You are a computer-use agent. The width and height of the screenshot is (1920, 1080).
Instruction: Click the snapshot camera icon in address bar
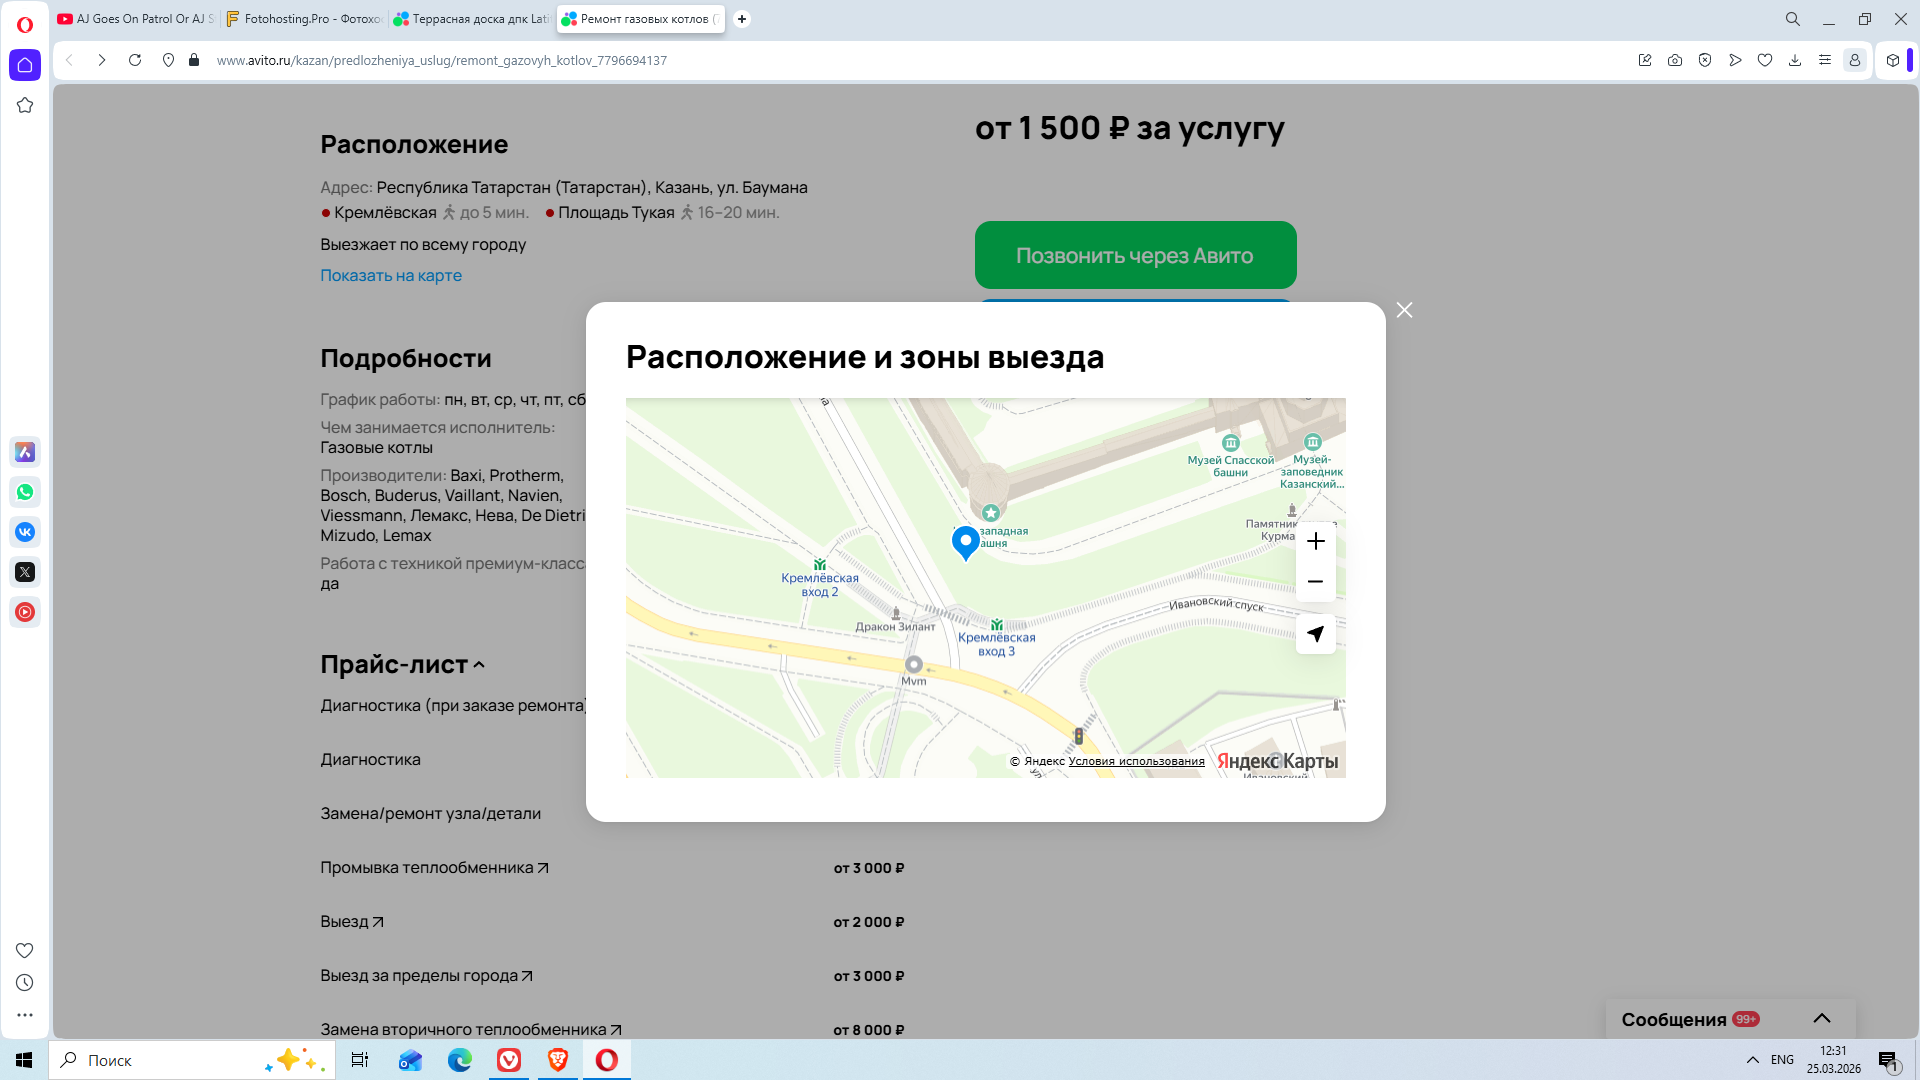(1675, 60)
